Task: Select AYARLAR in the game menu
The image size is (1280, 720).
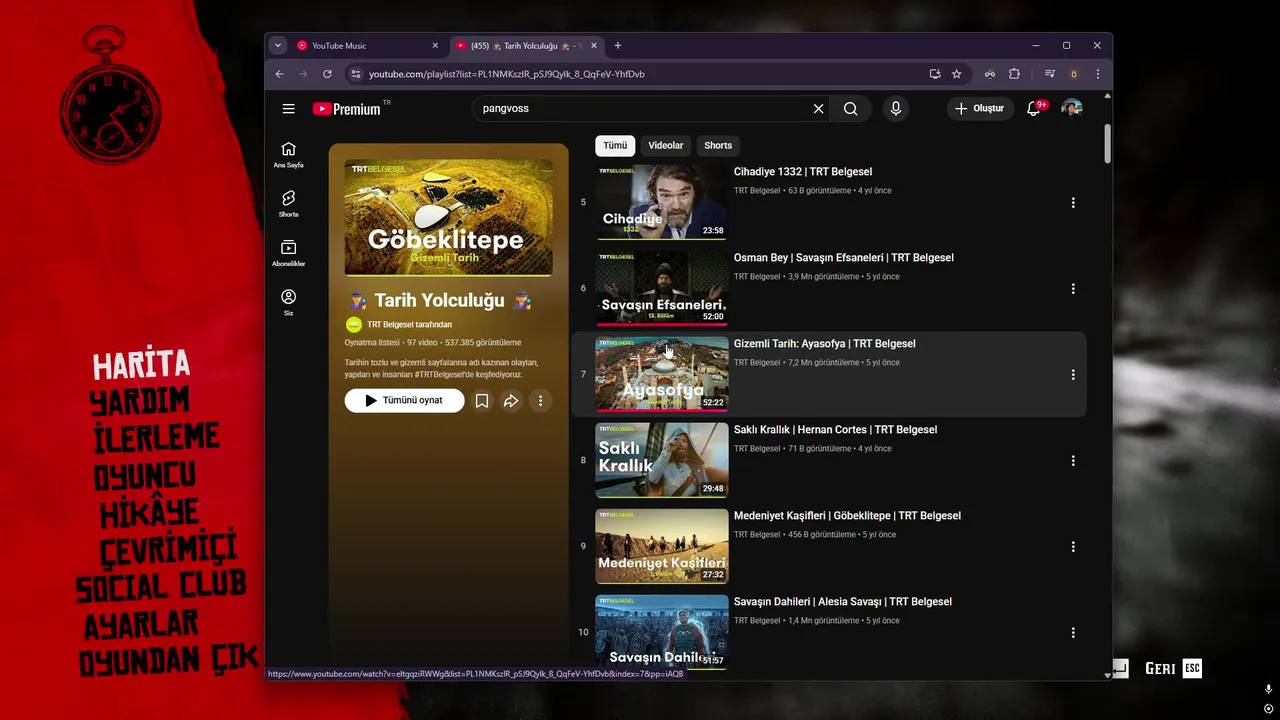Action: click(x=140, y=626)
